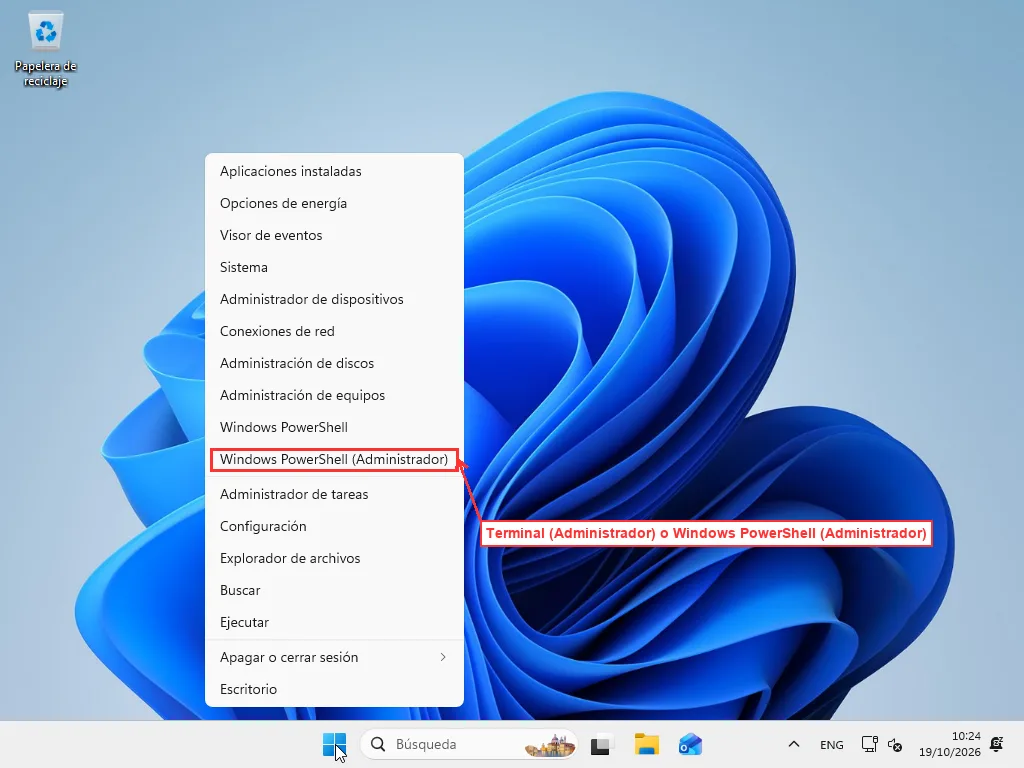1024x768 pixels.
Task: Click the search magnifier icon
Action: 377,744
